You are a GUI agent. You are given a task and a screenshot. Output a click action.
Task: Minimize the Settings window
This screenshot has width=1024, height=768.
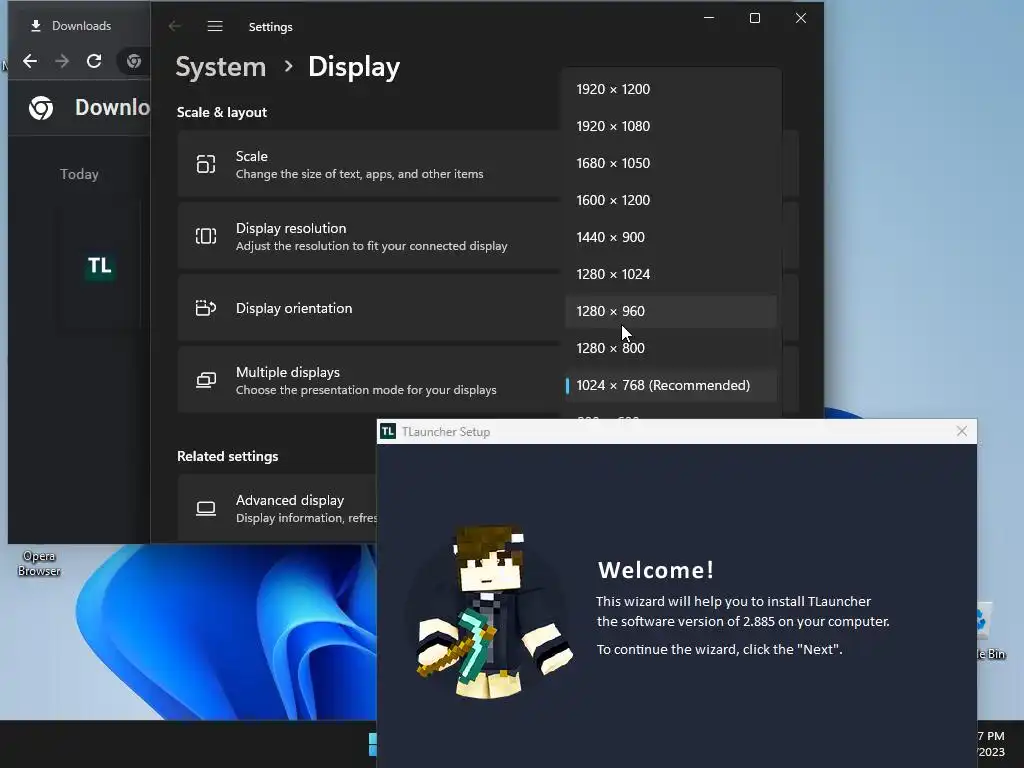709,18
